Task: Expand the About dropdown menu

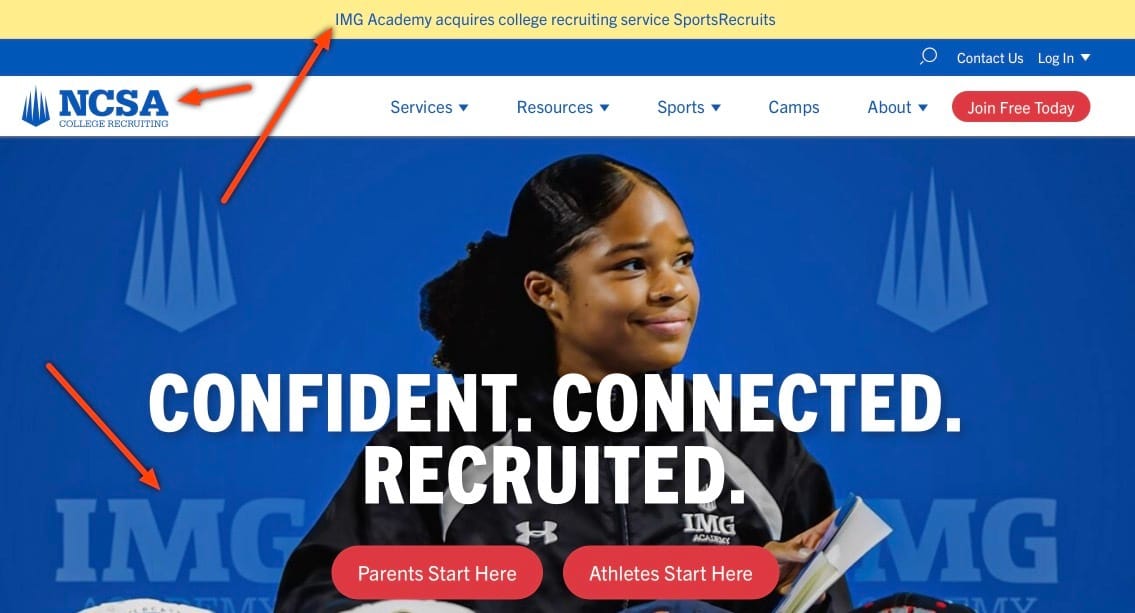Action: 897,107
